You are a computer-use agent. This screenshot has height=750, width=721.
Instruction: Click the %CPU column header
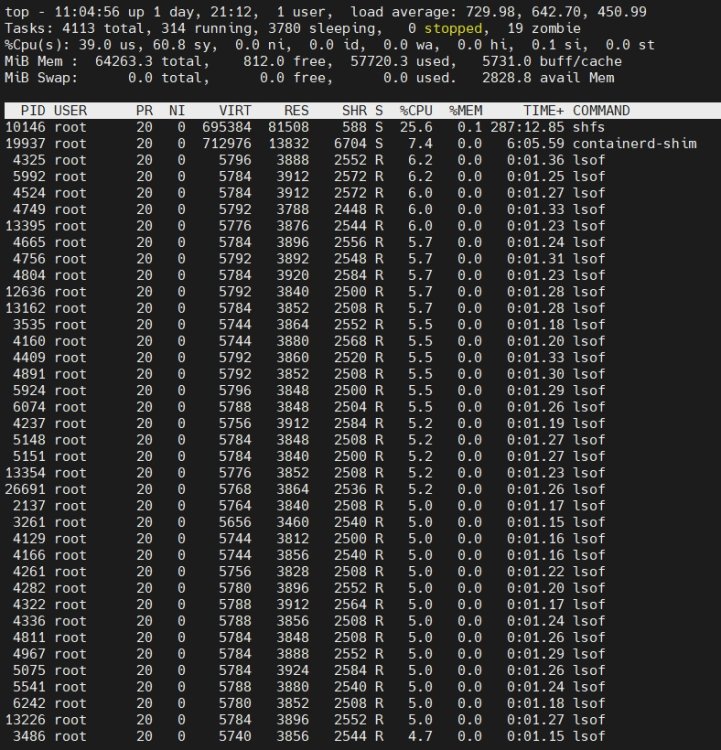pos(416,110)
